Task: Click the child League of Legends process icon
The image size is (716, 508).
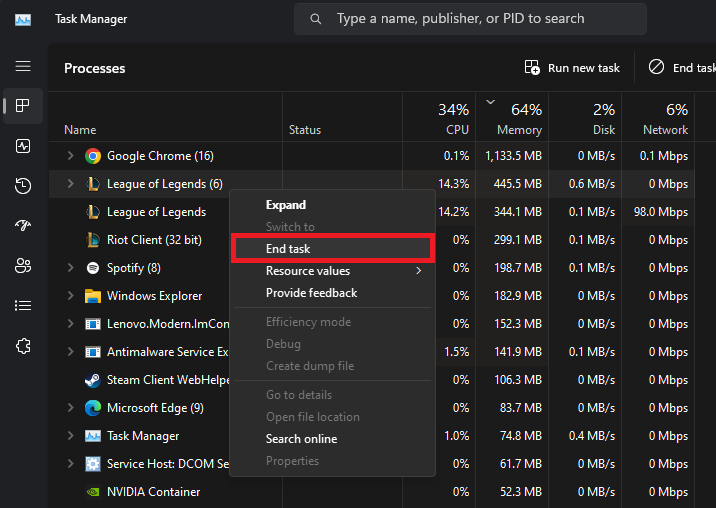Action: (x=93, y=212)
